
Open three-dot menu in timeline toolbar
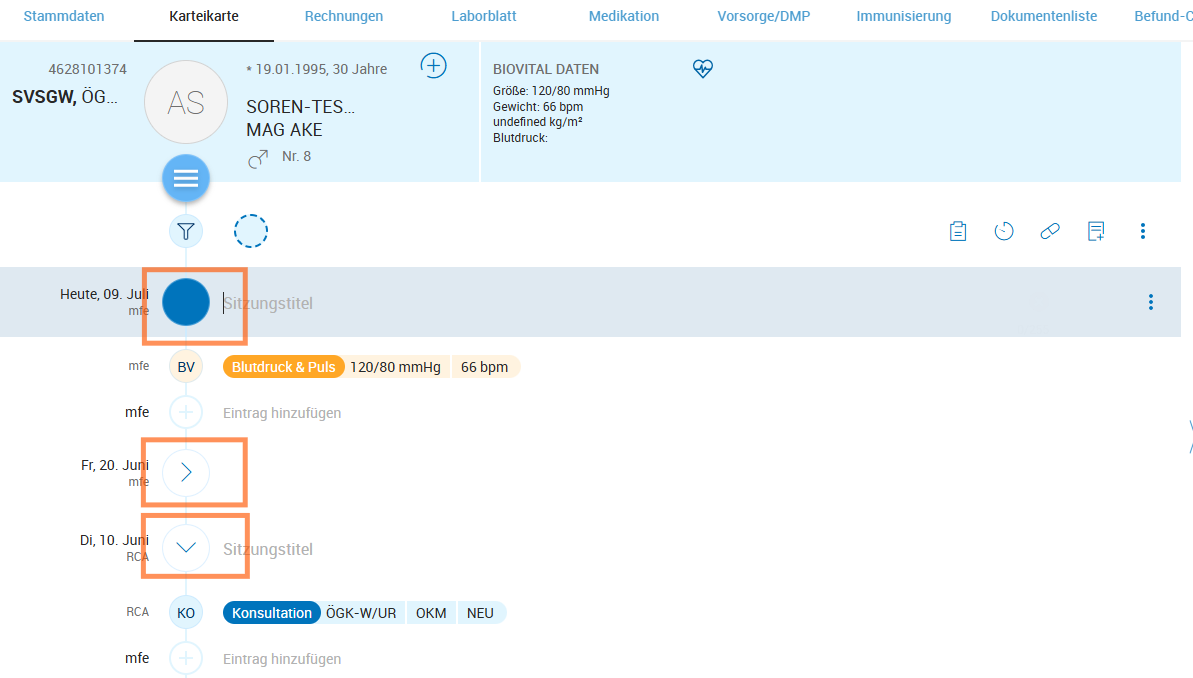1143,232
